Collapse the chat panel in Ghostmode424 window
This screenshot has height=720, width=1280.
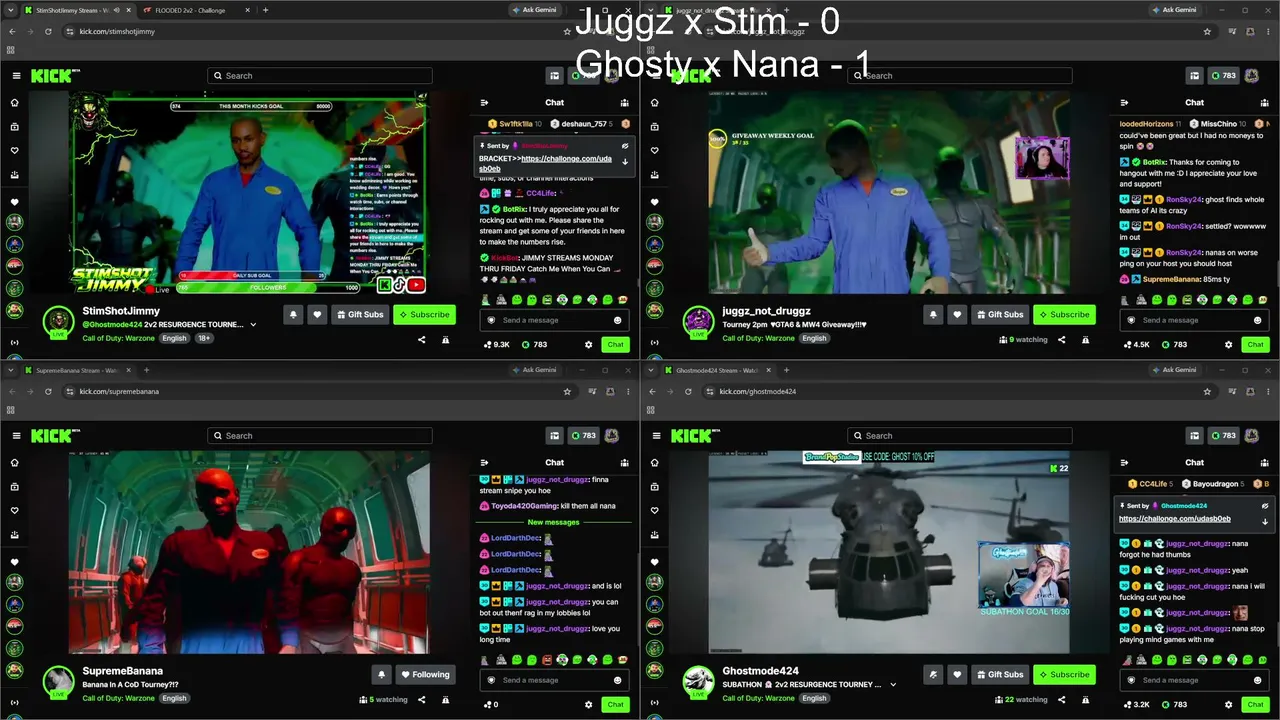coord(1124,462)
